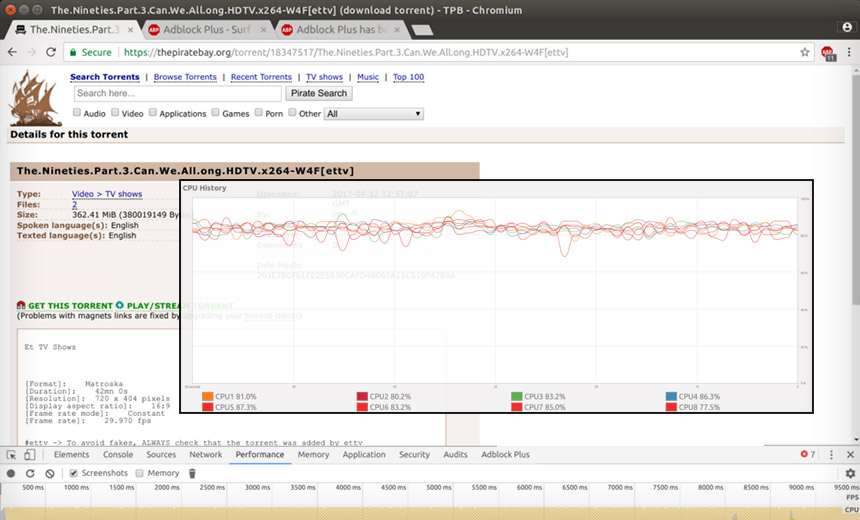Screen dimensions: 860x520
Task: Open the Security DevTools tab
Action: 414,455
